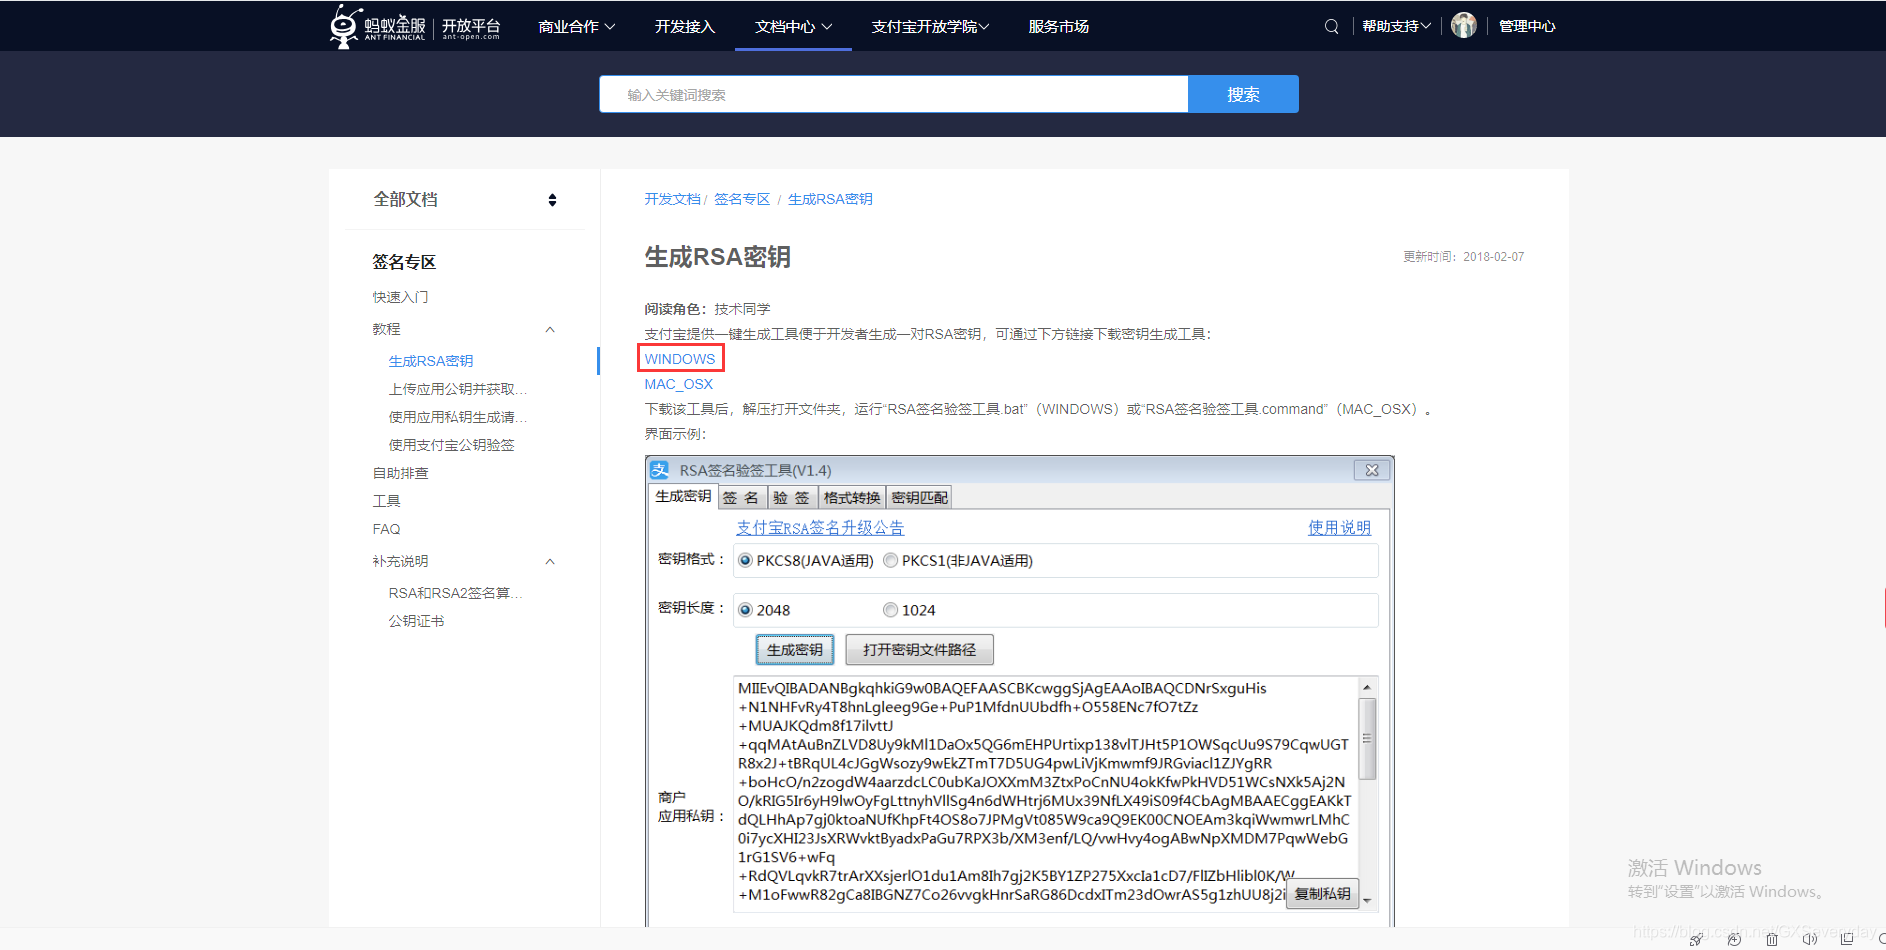The image size is (1886, 950).
Task: Open the 使用说明 link
Action: coord(1339,528)
